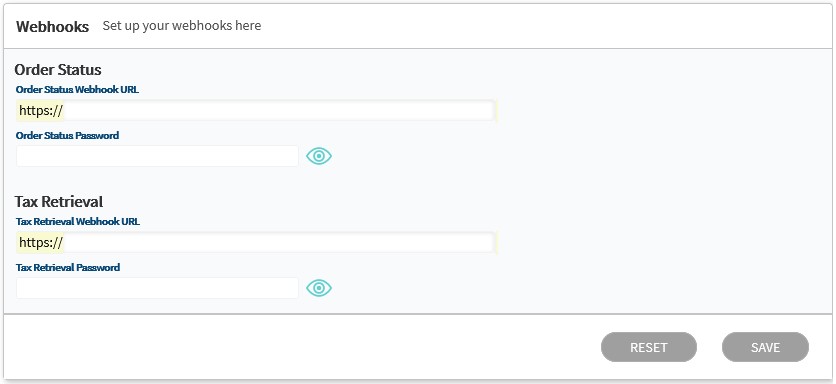Image resolution: width=836 pixels, height=384 pixels.
Task: Click into the Tax Retrieval Webhook URL field
Action: click(256, 242)
